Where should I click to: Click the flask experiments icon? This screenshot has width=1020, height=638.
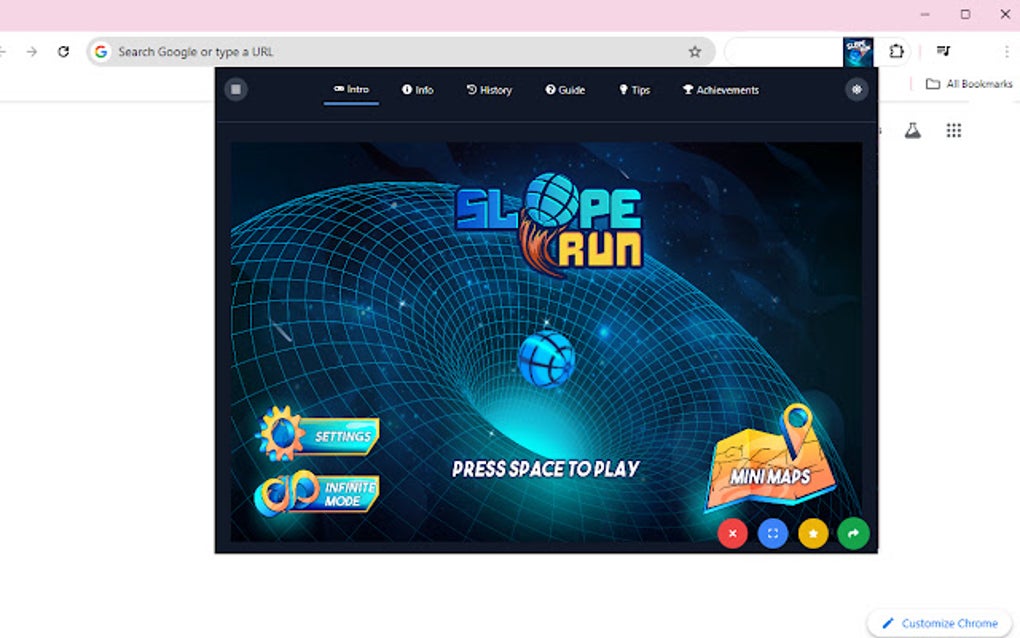point(912,130)
